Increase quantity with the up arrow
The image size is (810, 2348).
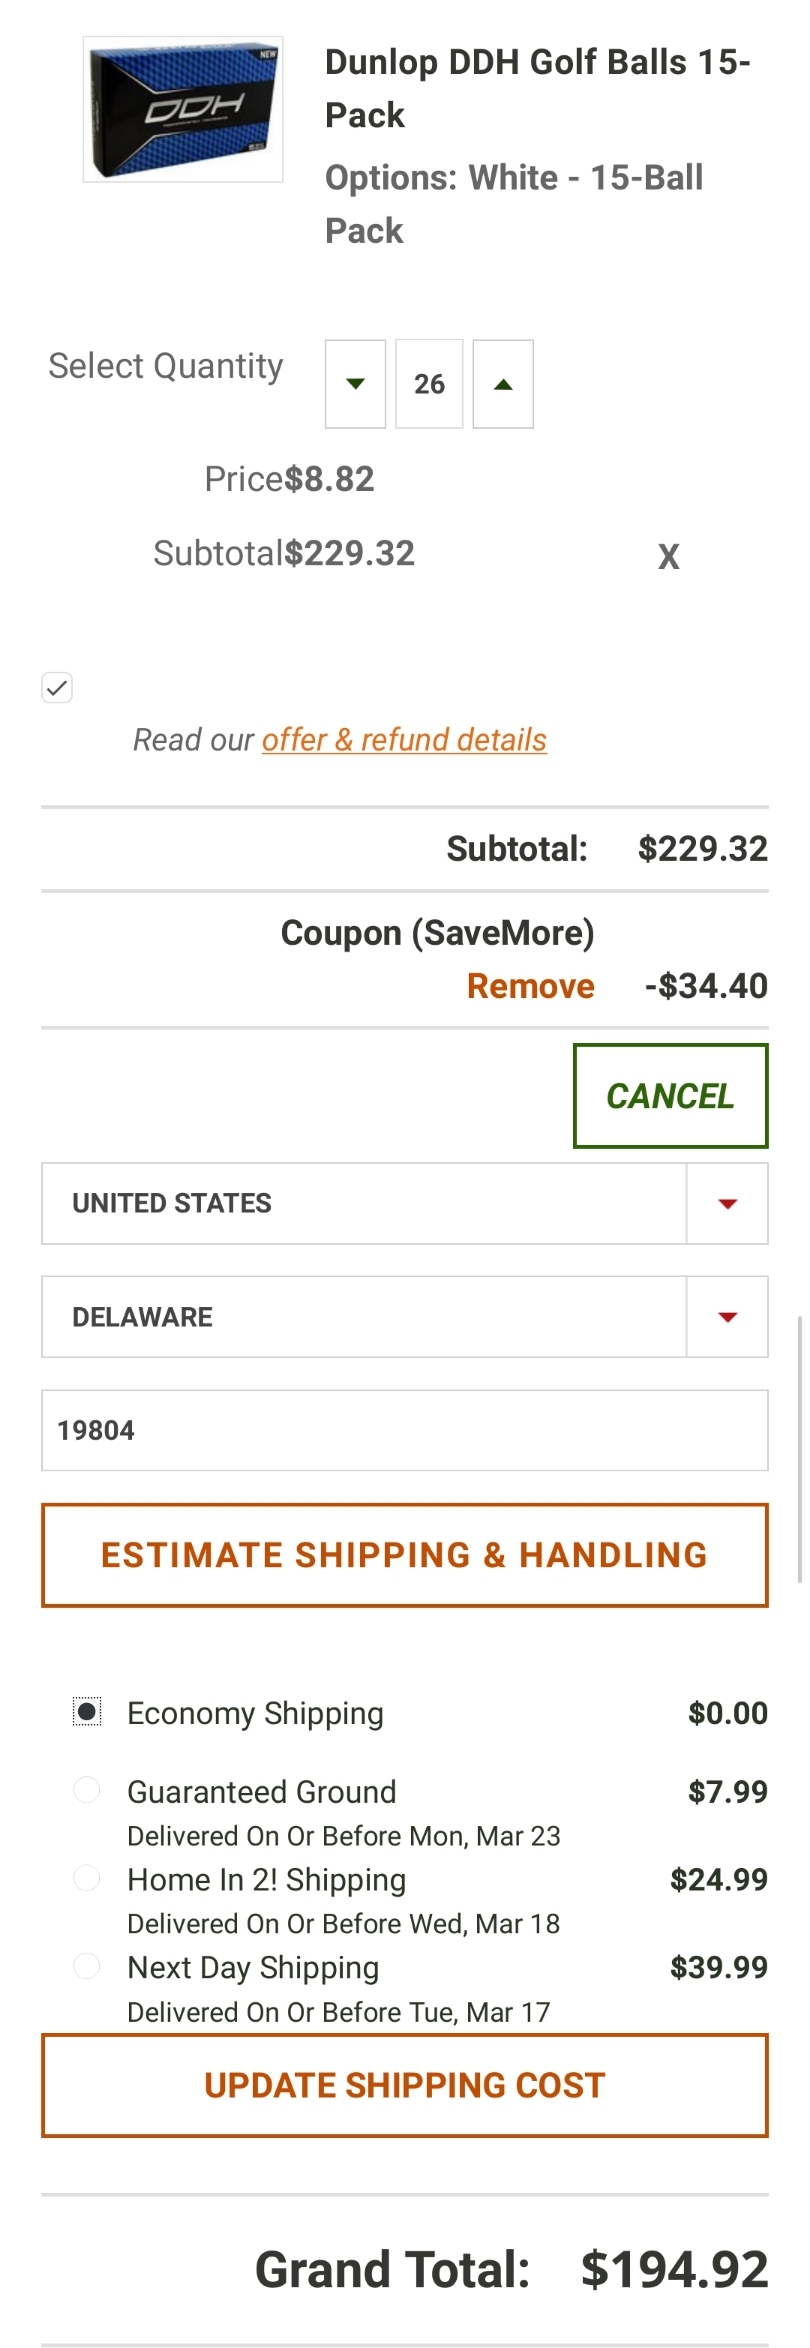[x=503, y=384]
